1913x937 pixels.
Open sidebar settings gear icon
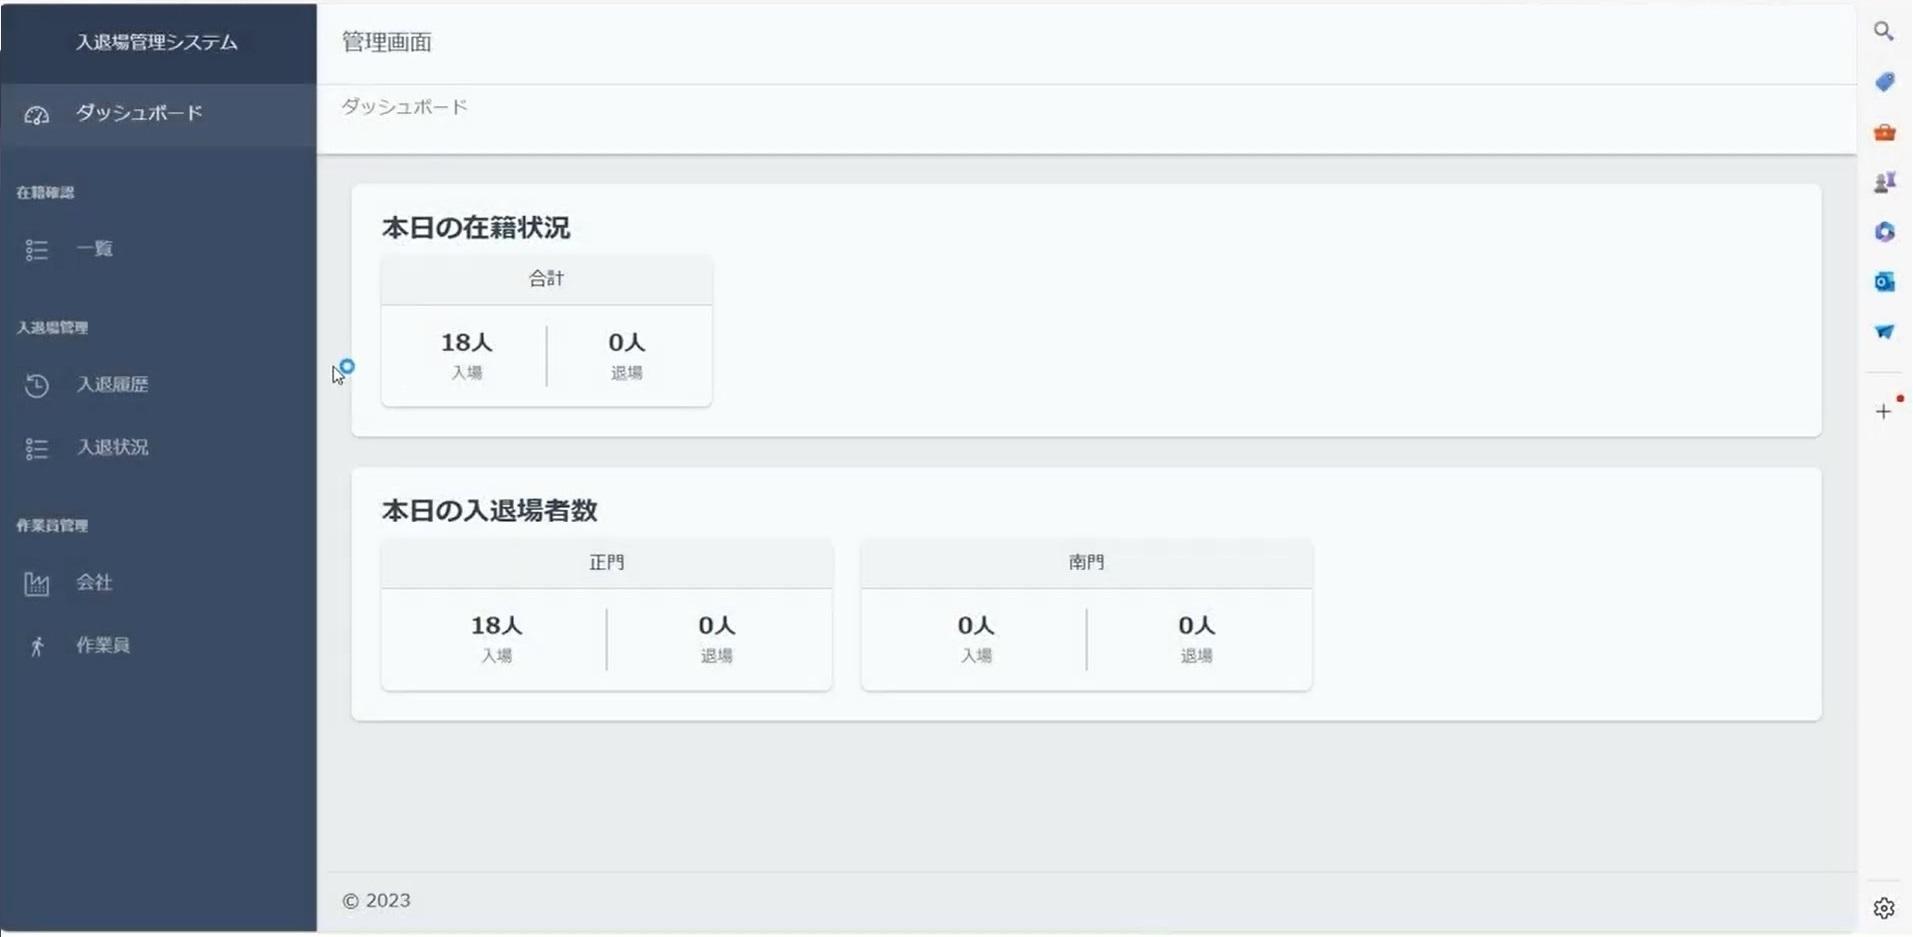(x=1884, y=908)
